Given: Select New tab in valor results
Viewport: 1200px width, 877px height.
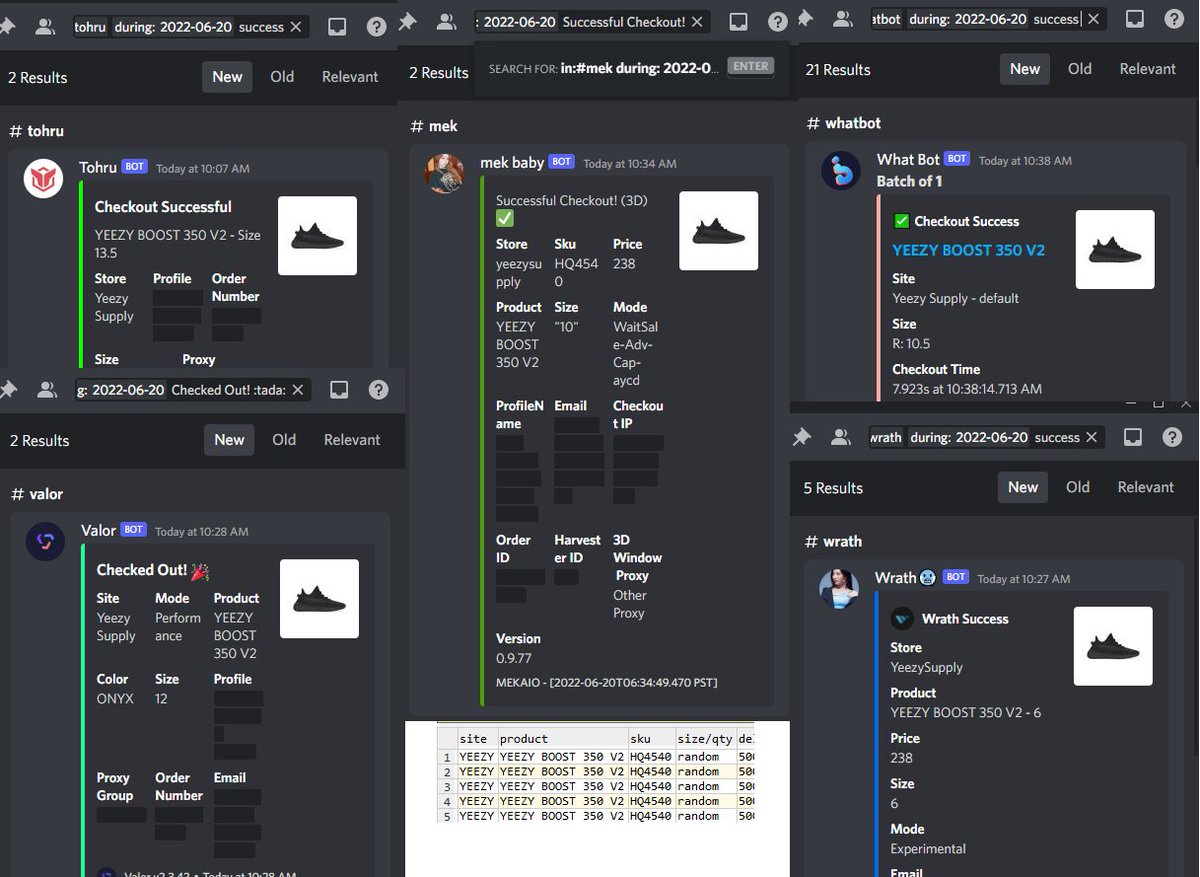Looking at the screenshot, I should [x=229, y=440].
